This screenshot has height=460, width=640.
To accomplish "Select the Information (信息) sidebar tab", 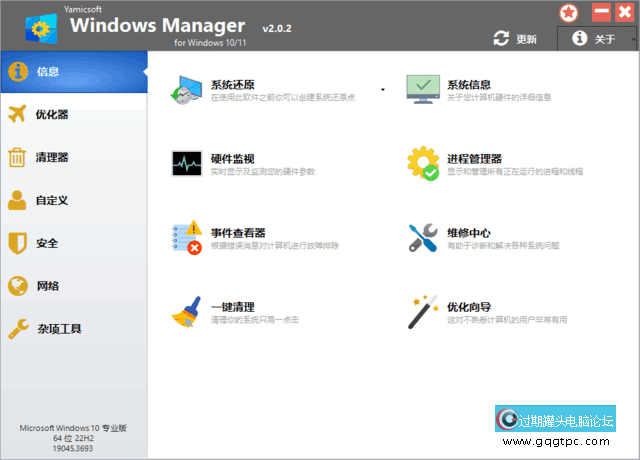I will click(x=73, y=72).
